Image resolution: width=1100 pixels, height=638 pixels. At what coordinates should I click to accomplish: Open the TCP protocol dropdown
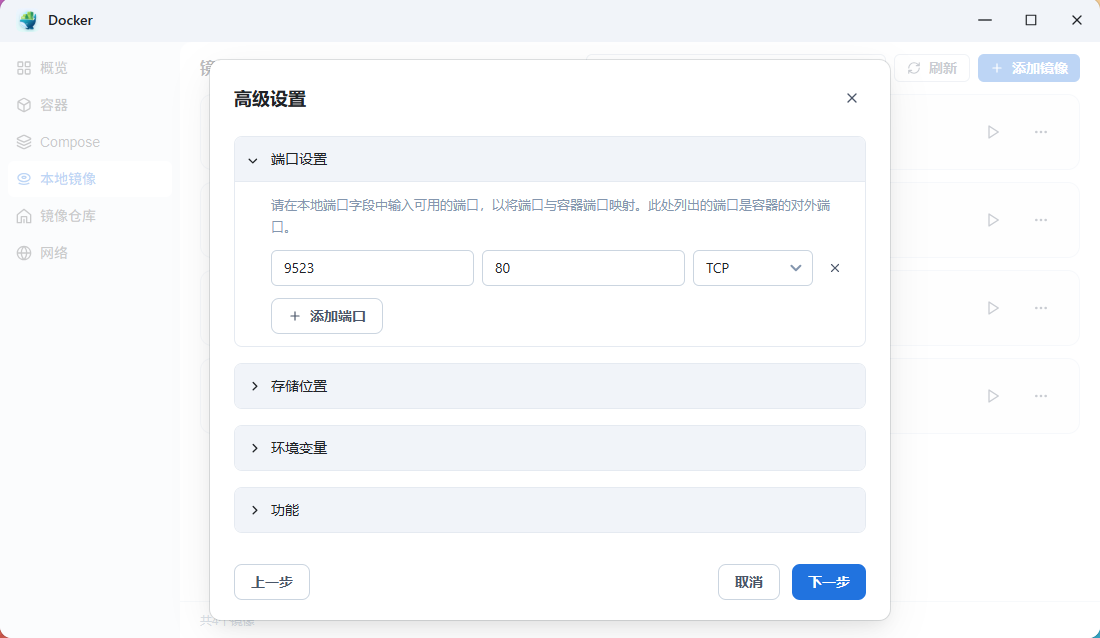(752, 268)
